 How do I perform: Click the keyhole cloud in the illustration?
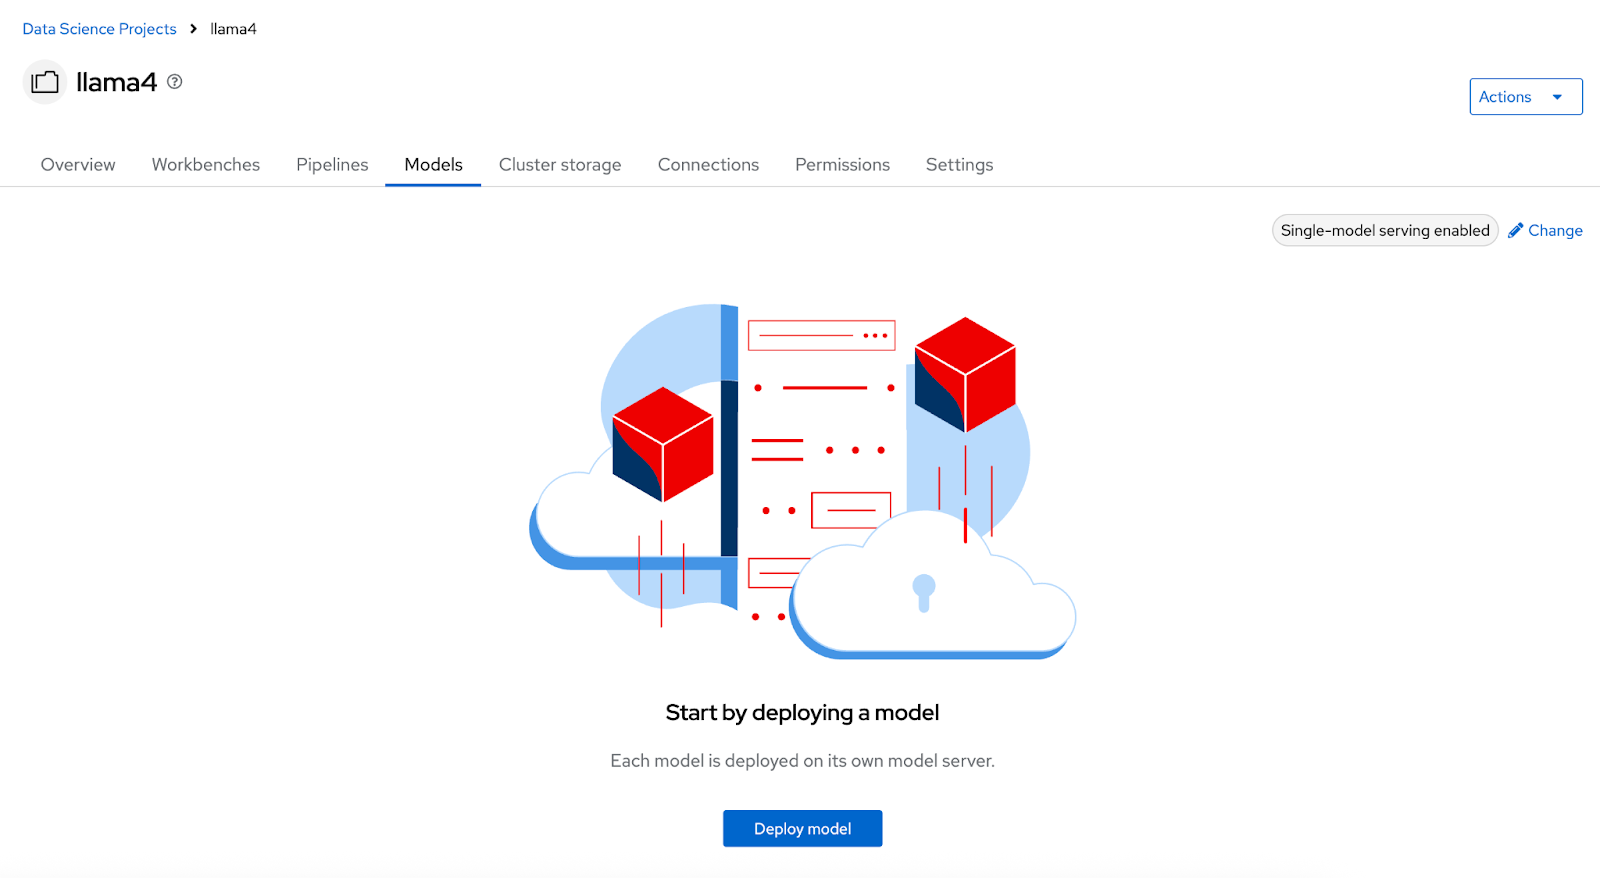point(933,585)
